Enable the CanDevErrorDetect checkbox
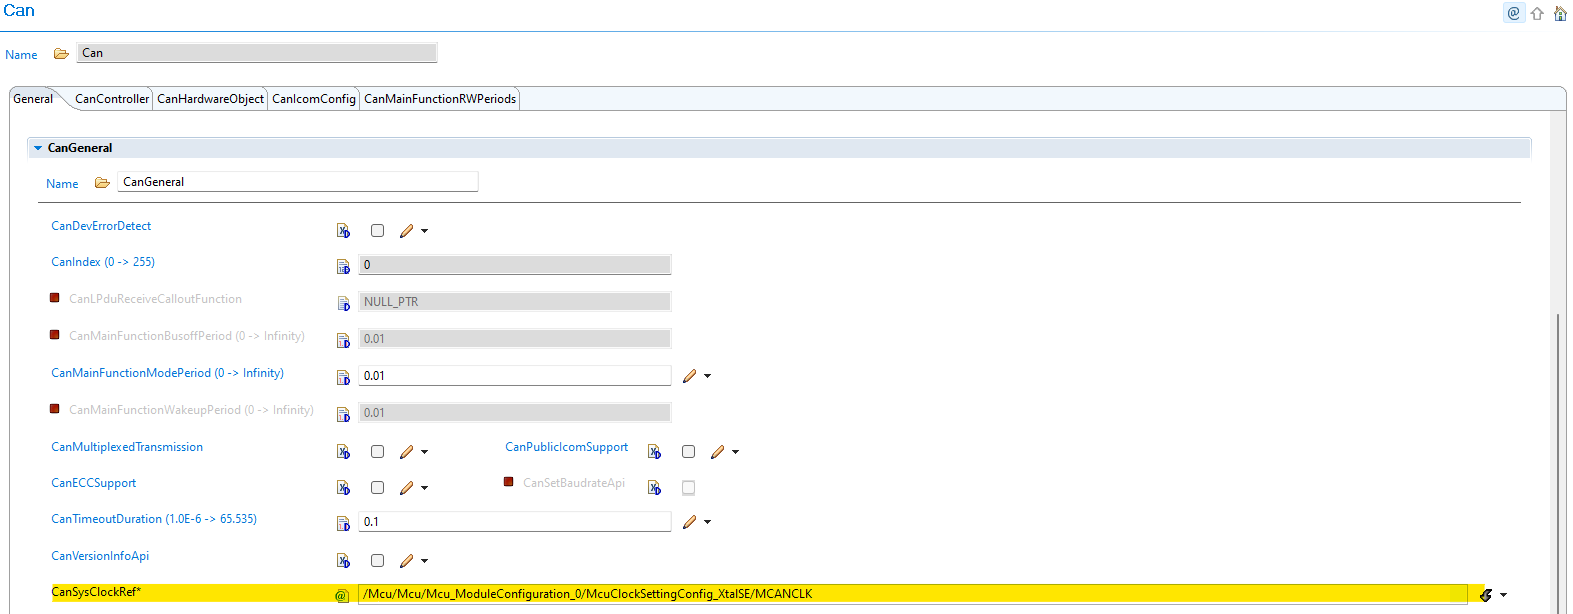This screenshot has height=614, width=1573. 377,231
